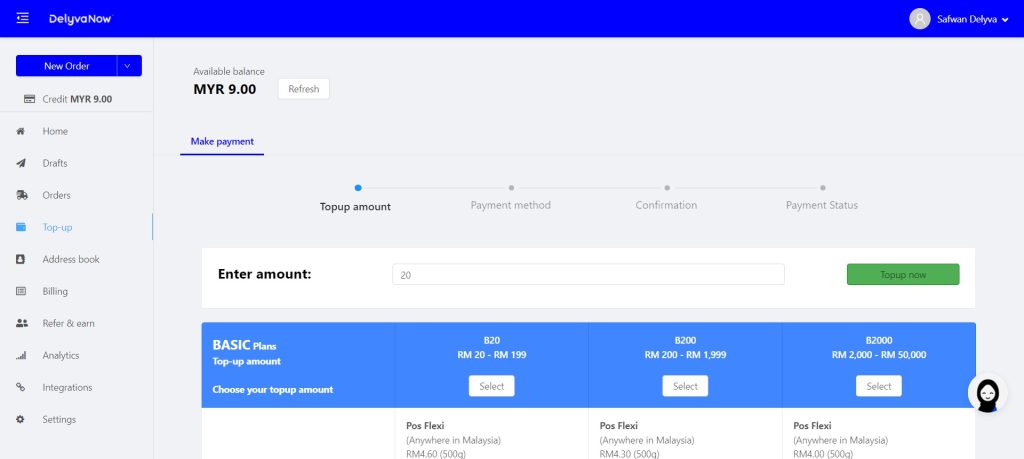This screenshot has width=1024, height=459.
Task: Refresh the available balance
Action: pyautogui.click(x=304, y=89)
